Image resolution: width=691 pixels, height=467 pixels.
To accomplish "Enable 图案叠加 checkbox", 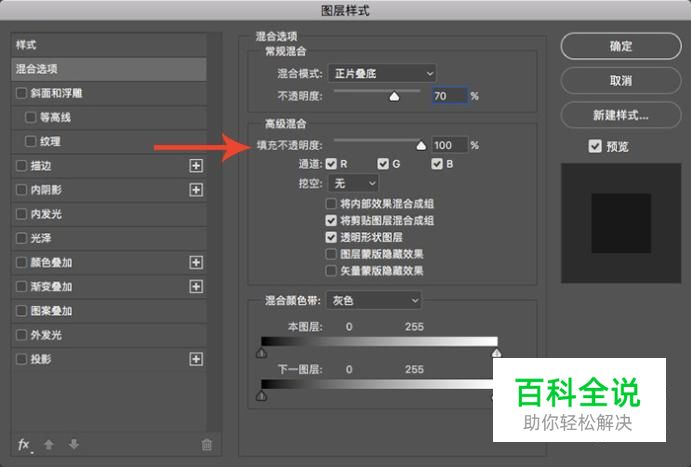I will coord(21,311).
